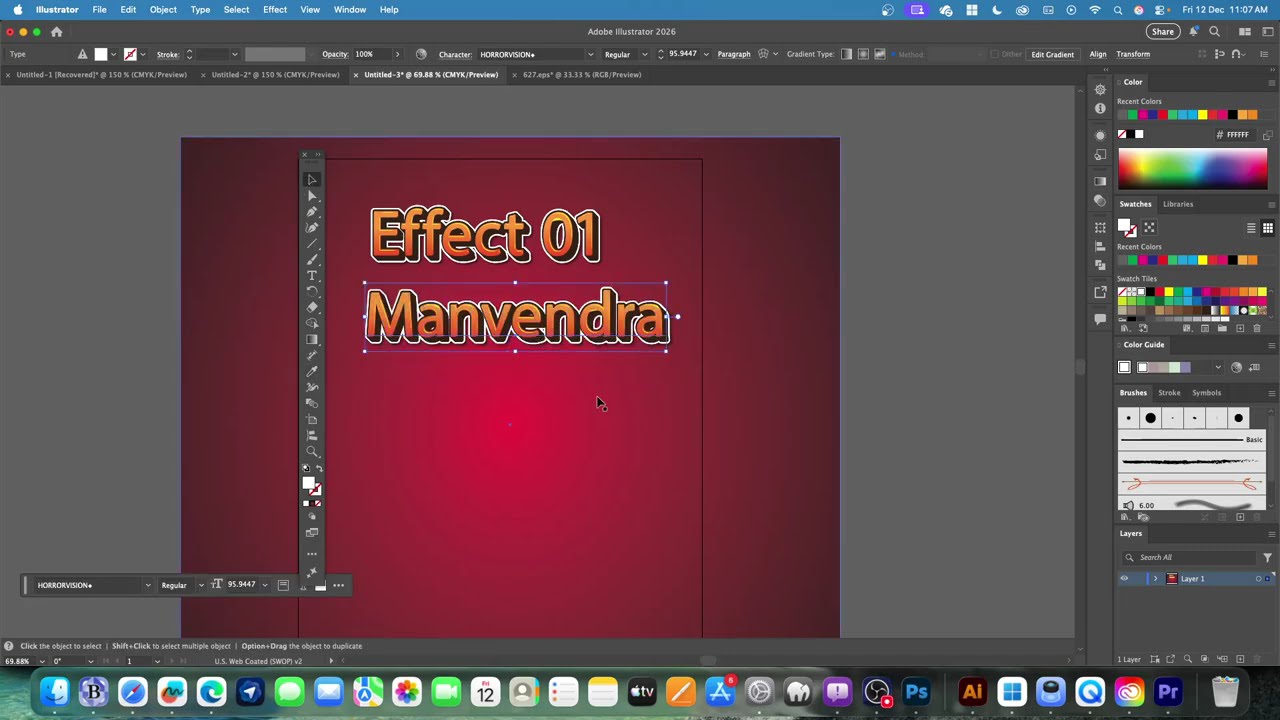
Task: Click the hex color FFFFFF field
Action: click(1237, 134)
